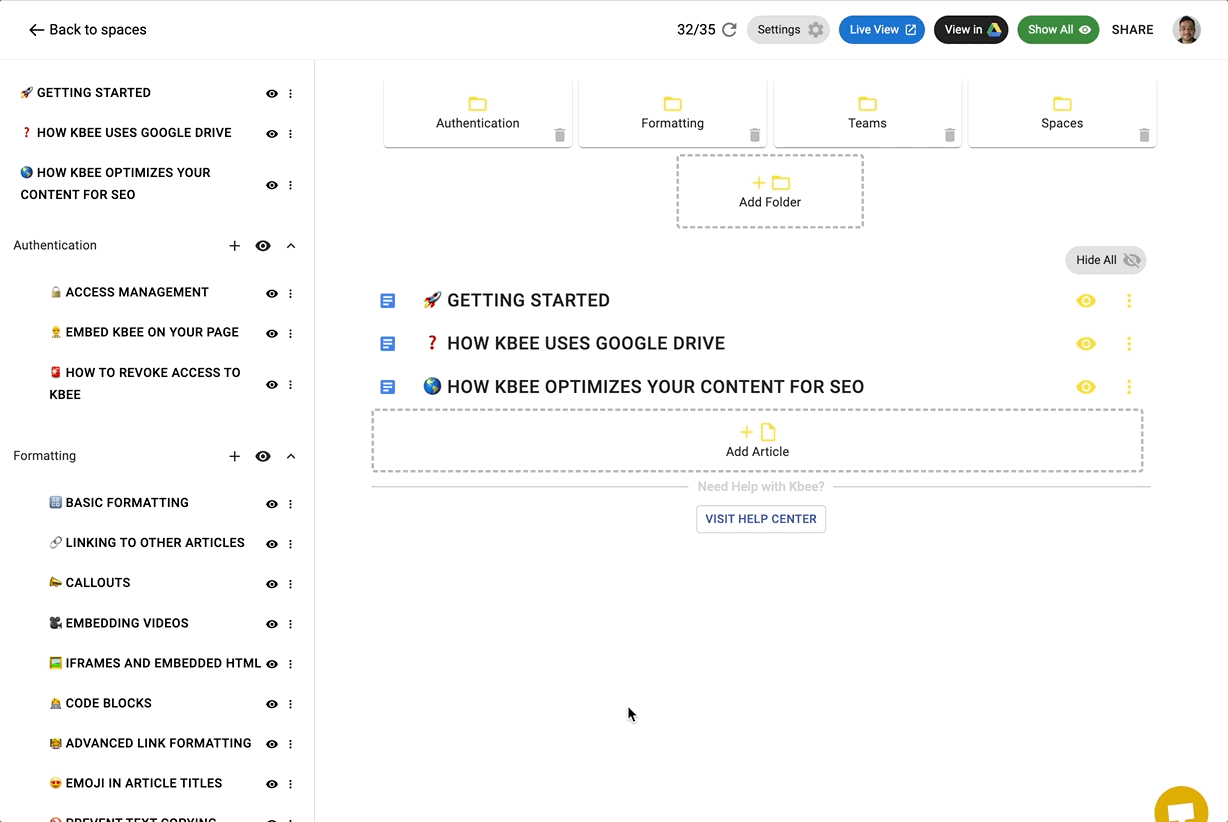Go back to spaces
Screen dimensions: 1228x822
click(87, 30)
